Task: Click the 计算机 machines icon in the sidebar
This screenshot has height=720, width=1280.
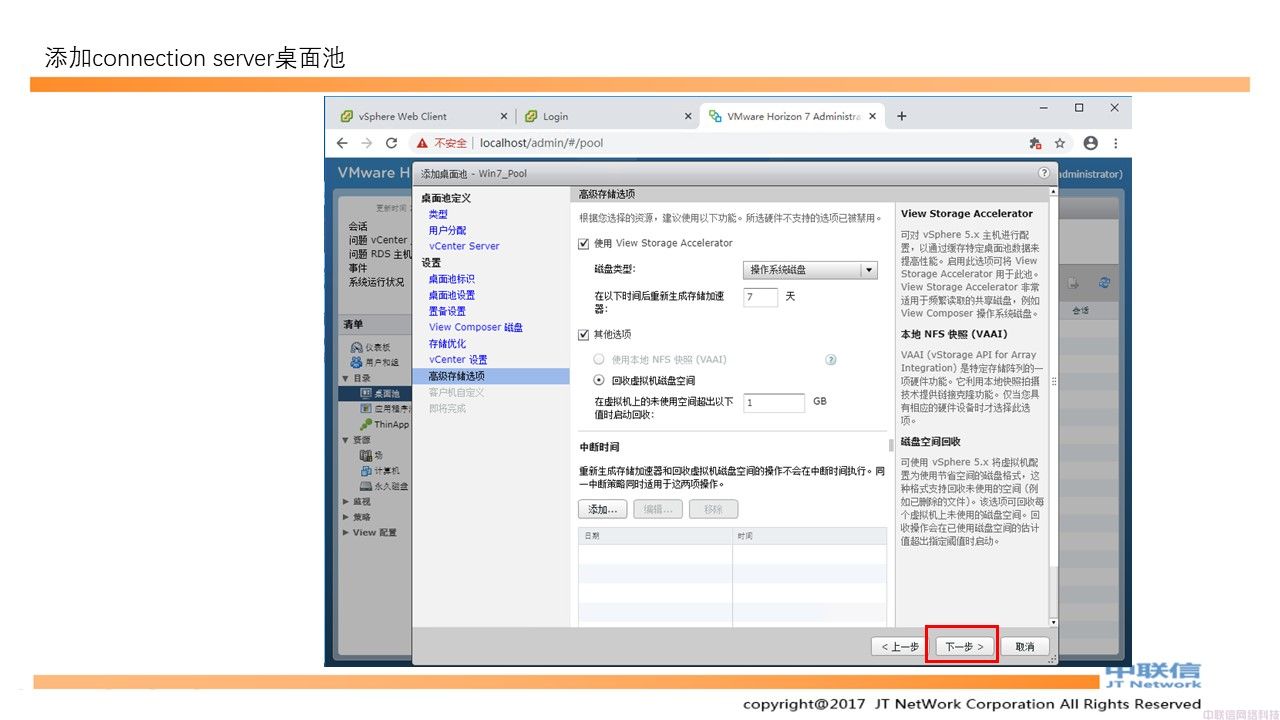Action: pyautogui.click(x=366, y=470)
